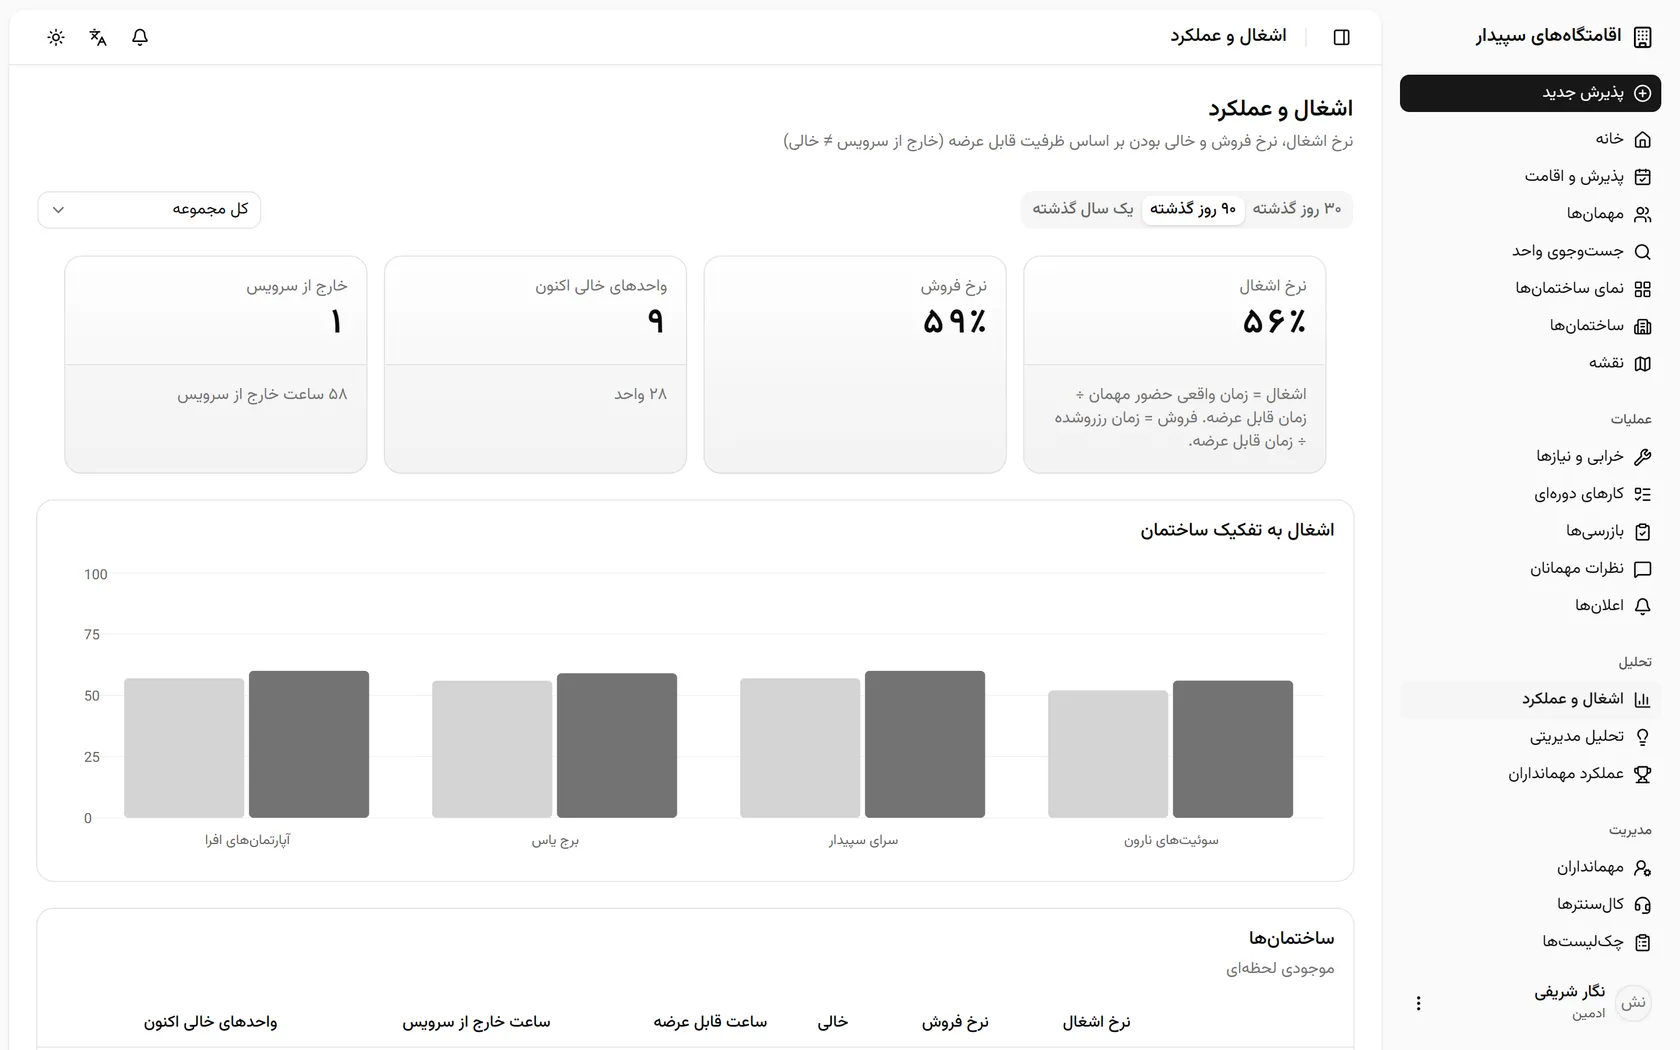Click the bell icon for اعلان‌ها in sidebar
The width and height of the screenshot is (1680, 1050).
click(1642, 606)
